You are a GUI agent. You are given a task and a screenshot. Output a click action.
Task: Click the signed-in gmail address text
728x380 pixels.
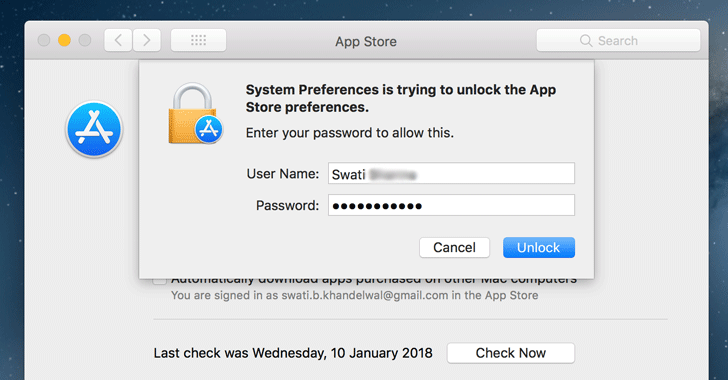pyautogui.click(x=364, y=295)
